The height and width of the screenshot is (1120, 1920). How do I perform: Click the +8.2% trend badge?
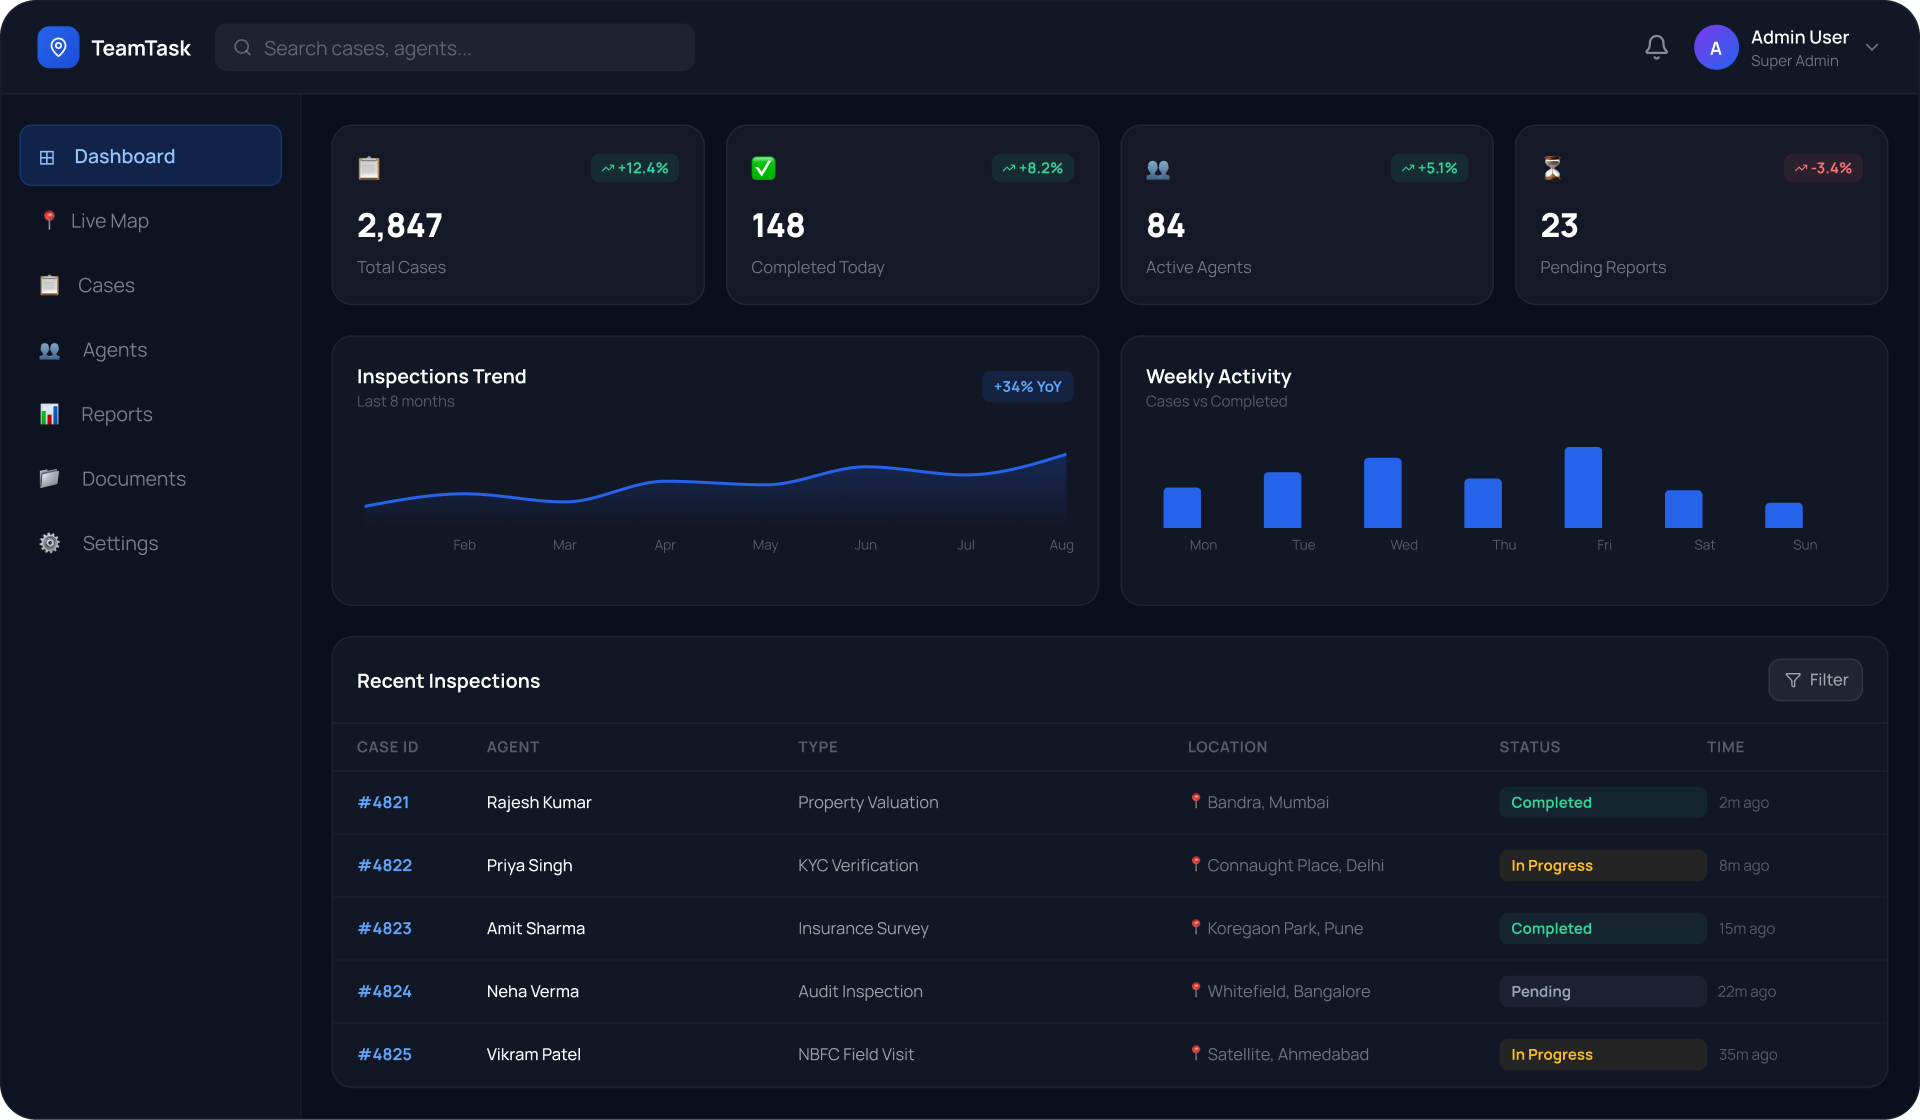pos(1033,168)
